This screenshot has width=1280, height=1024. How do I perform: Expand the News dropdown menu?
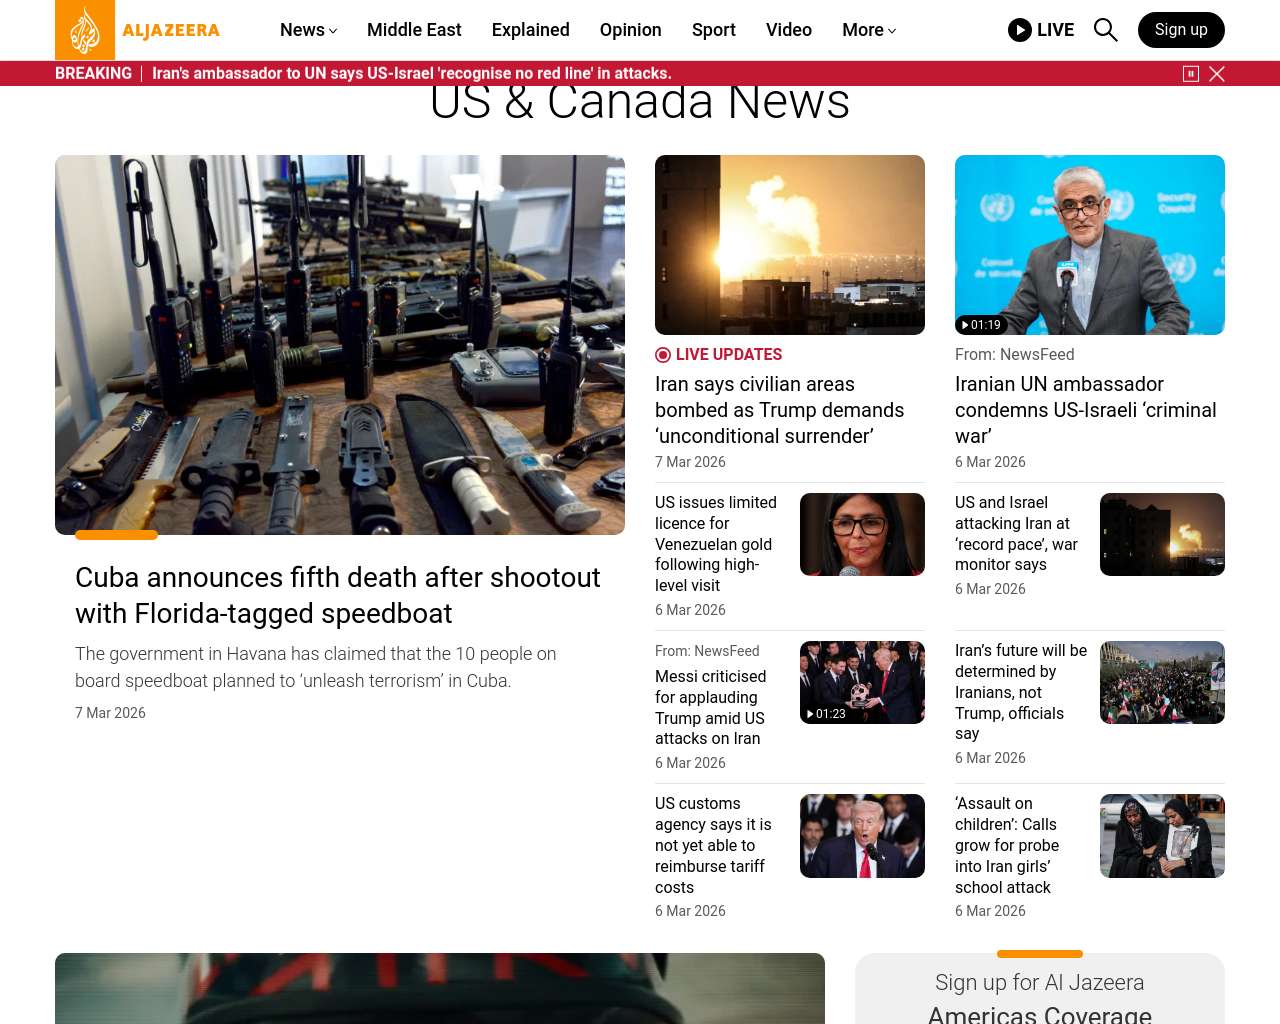pos(308,30)
